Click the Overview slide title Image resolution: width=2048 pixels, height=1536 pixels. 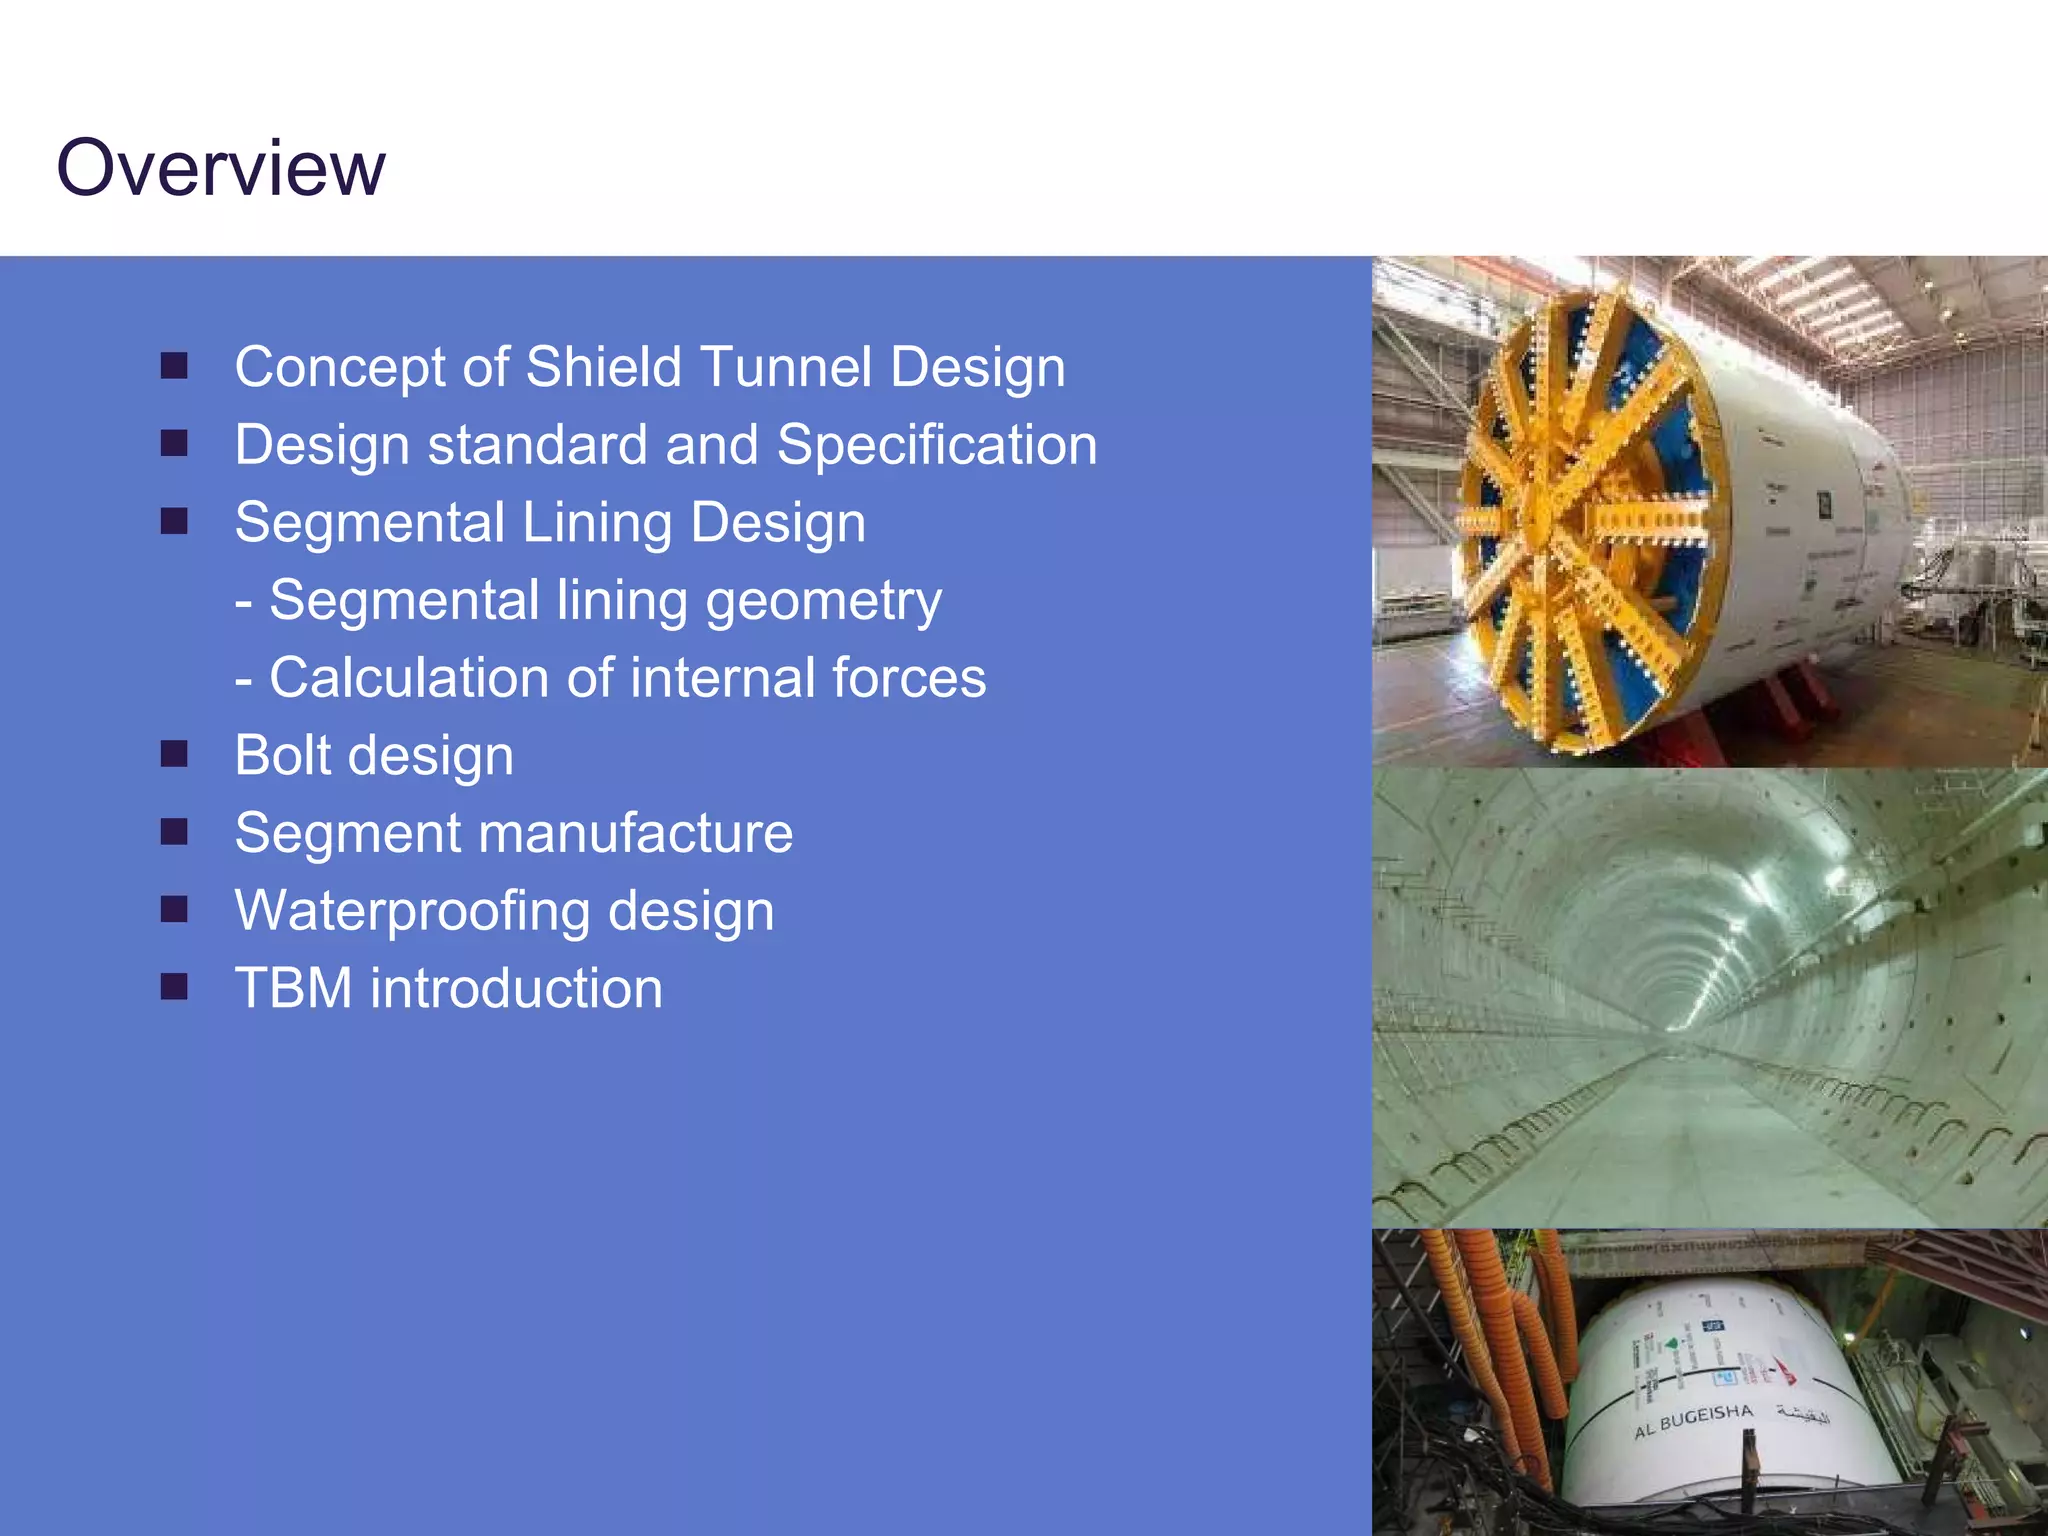coord(220,168)
